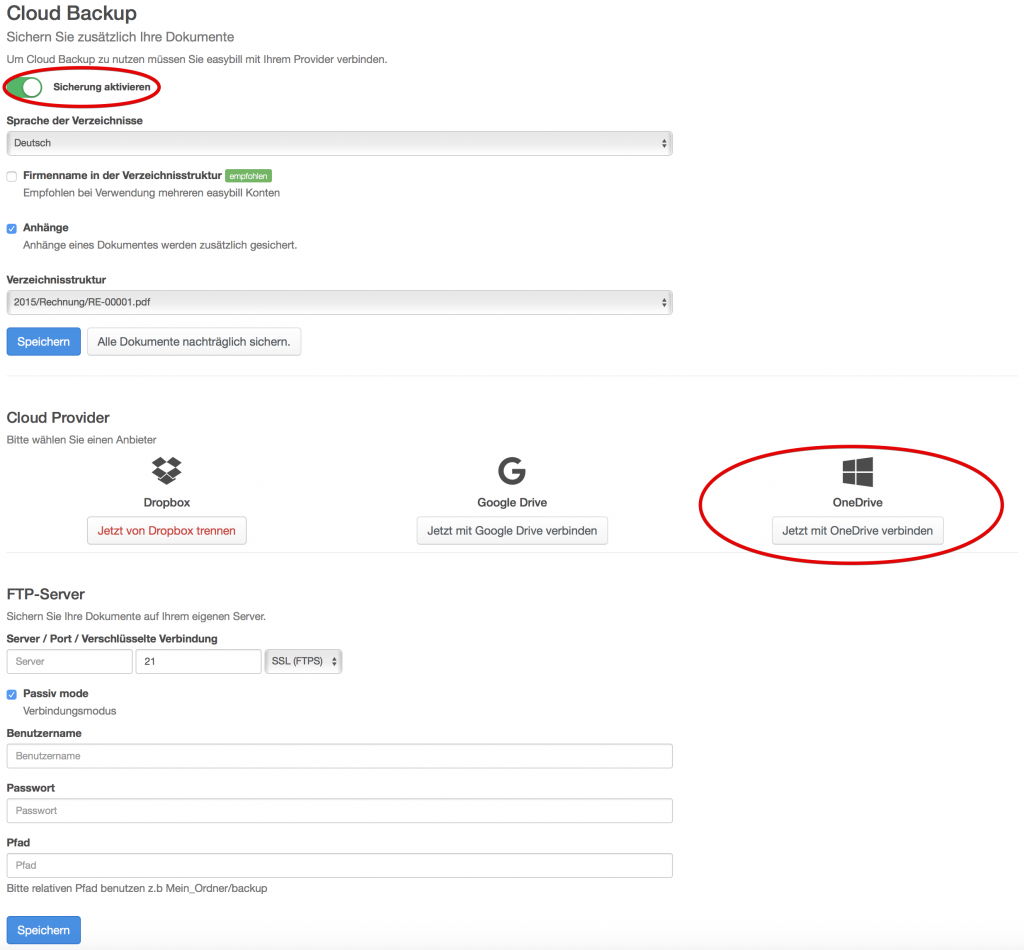The height and width of the screenshot is (950, 1024).
Task: Focus the Server input field
Action: 70,661
